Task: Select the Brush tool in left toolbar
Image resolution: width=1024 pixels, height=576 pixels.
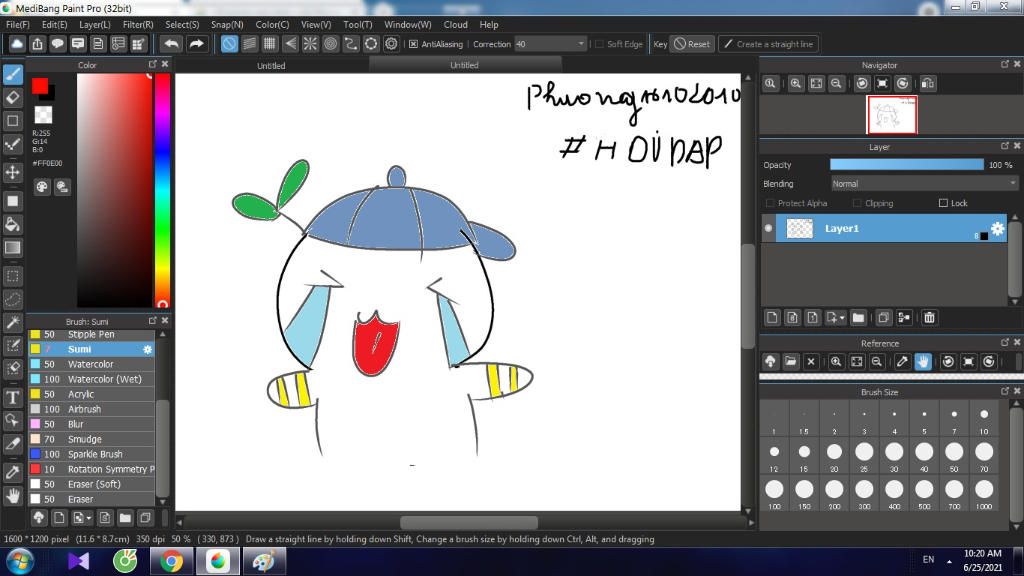Action: [x=13, y=74]
